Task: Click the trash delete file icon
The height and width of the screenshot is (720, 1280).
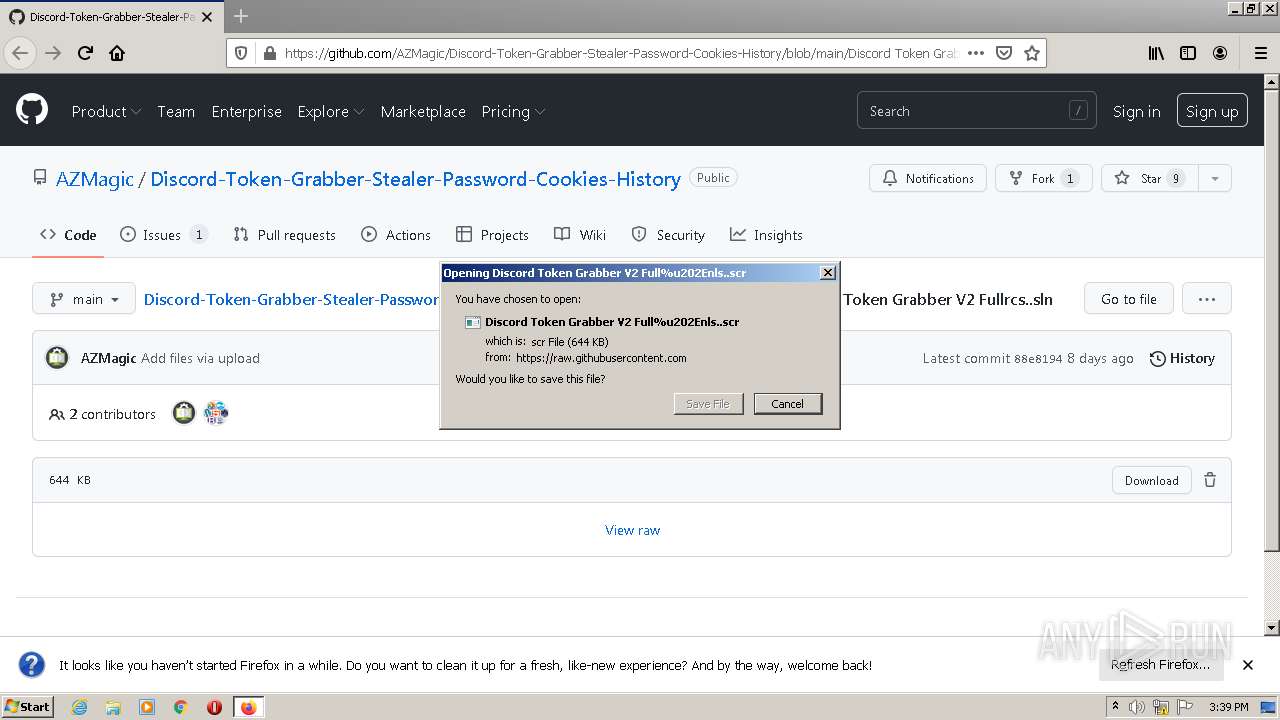Action: (1210, 480)
